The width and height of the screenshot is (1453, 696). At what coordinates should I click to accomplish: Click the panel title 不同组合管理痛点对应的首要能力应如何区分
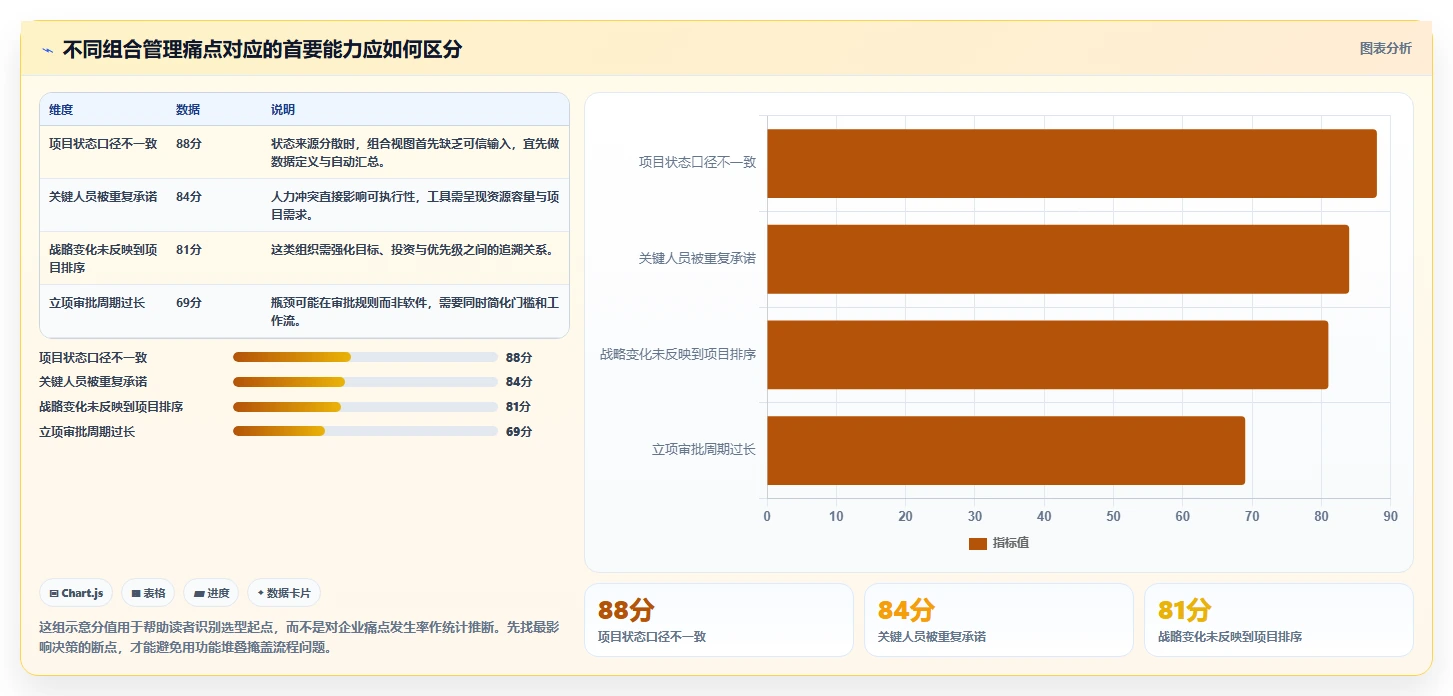point(262,50)
